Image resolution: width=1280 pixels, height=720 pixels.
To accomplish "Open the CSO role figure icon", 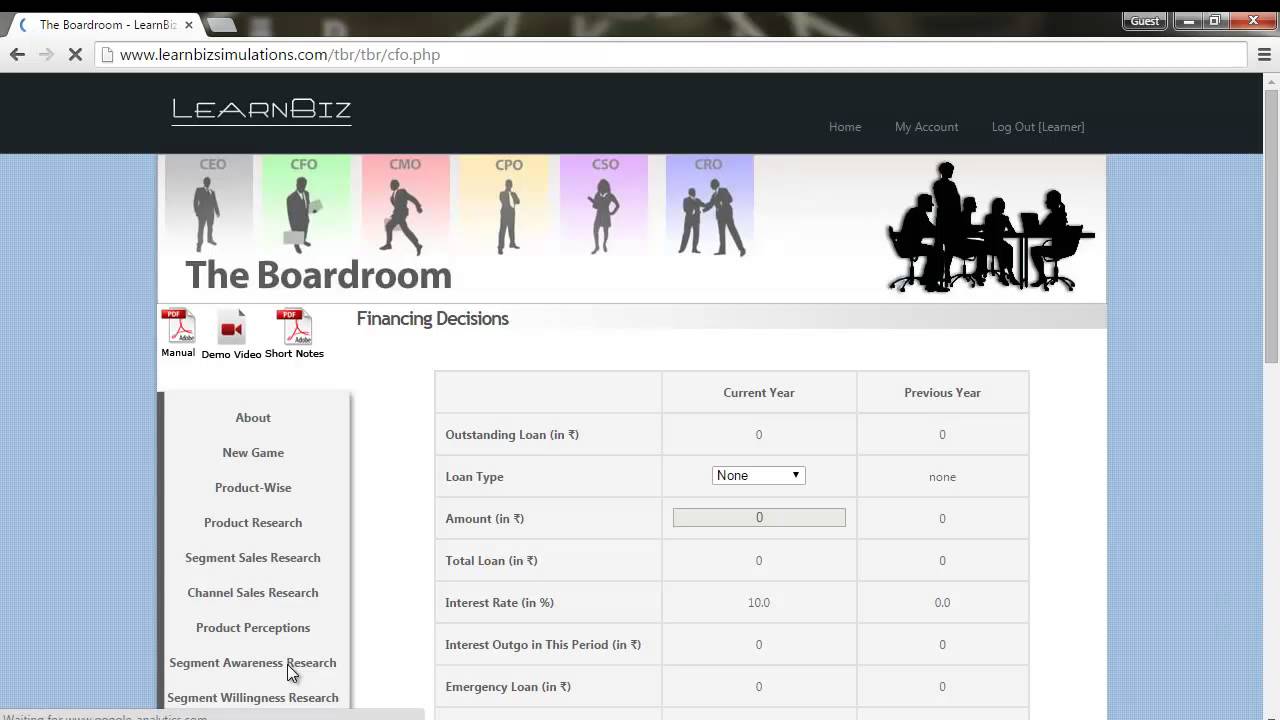I will 604,205.
